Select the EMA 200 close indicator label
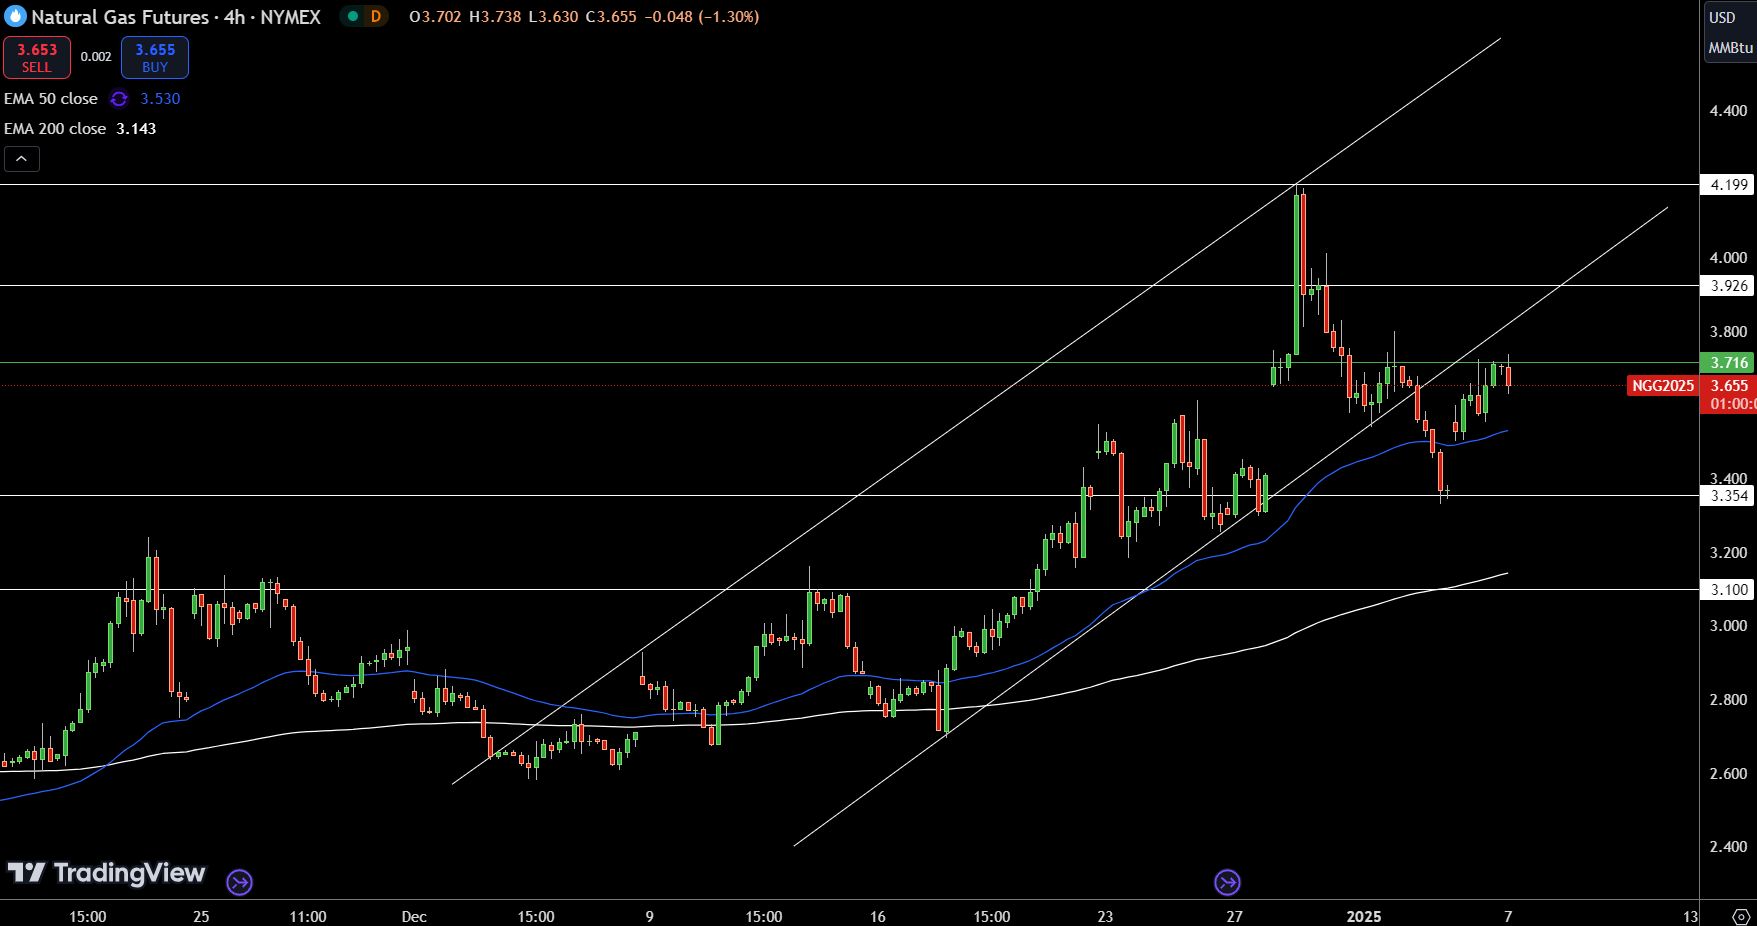Screen dimensions: 1757x926 tap(55, 129)
